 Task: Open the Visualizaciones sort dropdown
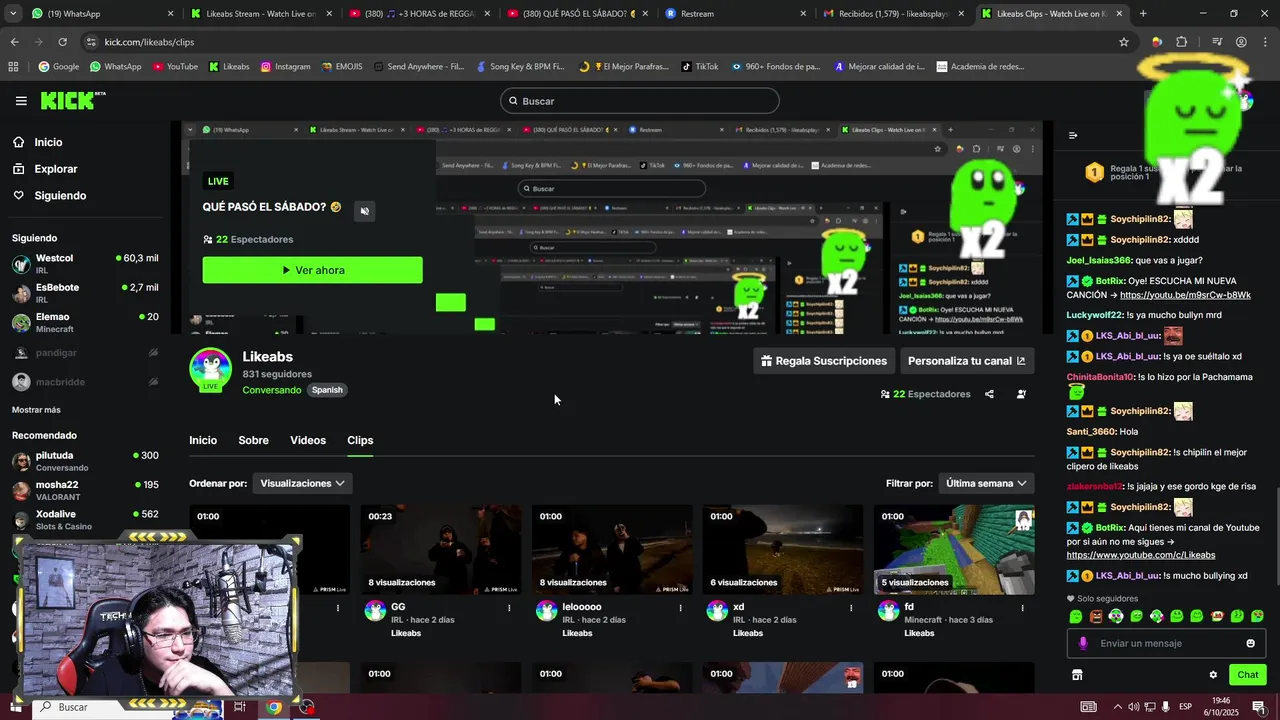[303, 483]
